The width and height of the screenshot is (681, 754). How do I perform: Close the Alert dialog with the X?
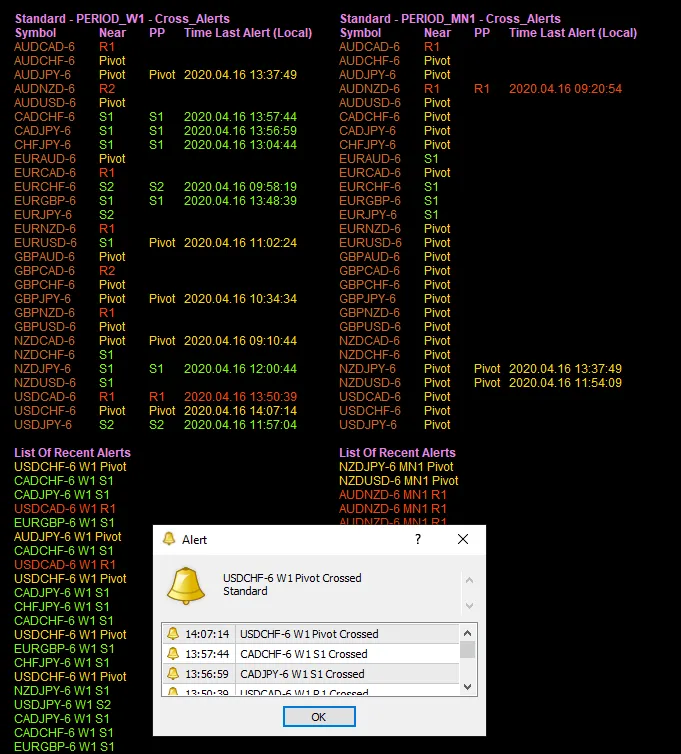(x=463, y=539)
